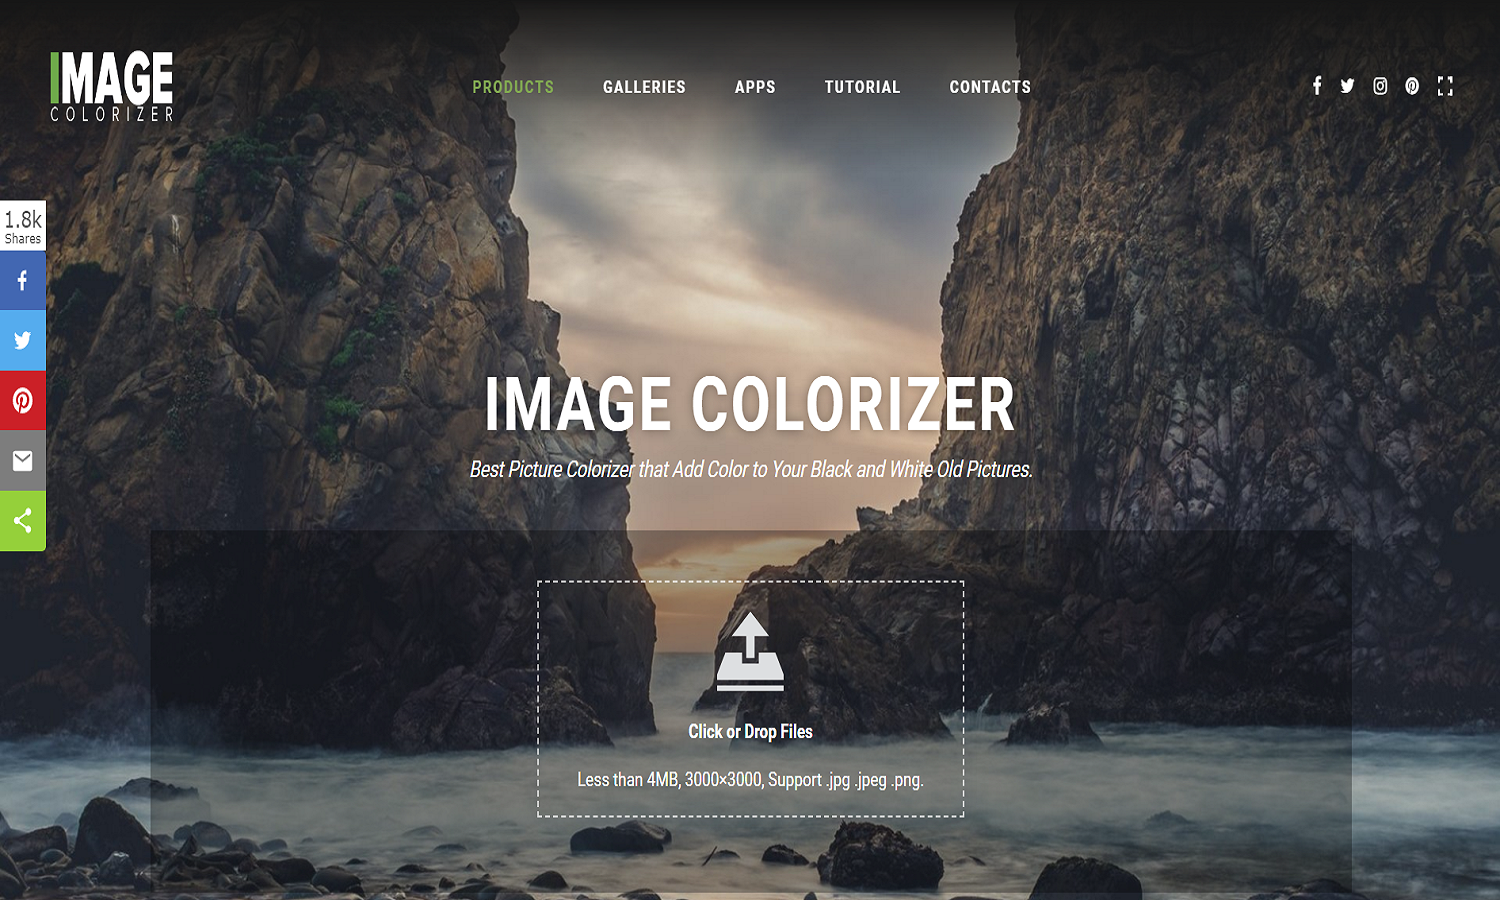Viewport: 1500px width, 900px height.
Task: Open the Instagram page via header icon
Action: click(x=1380, y=86)
